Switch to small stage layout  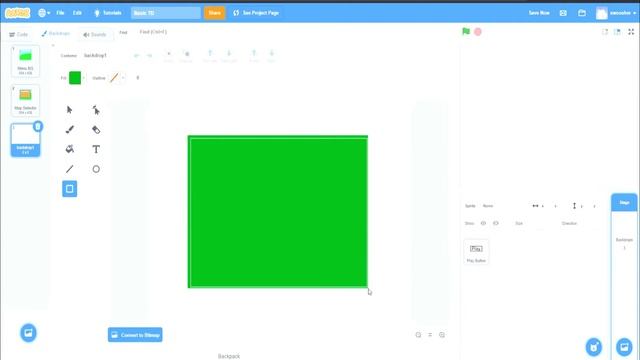[605, 31]
